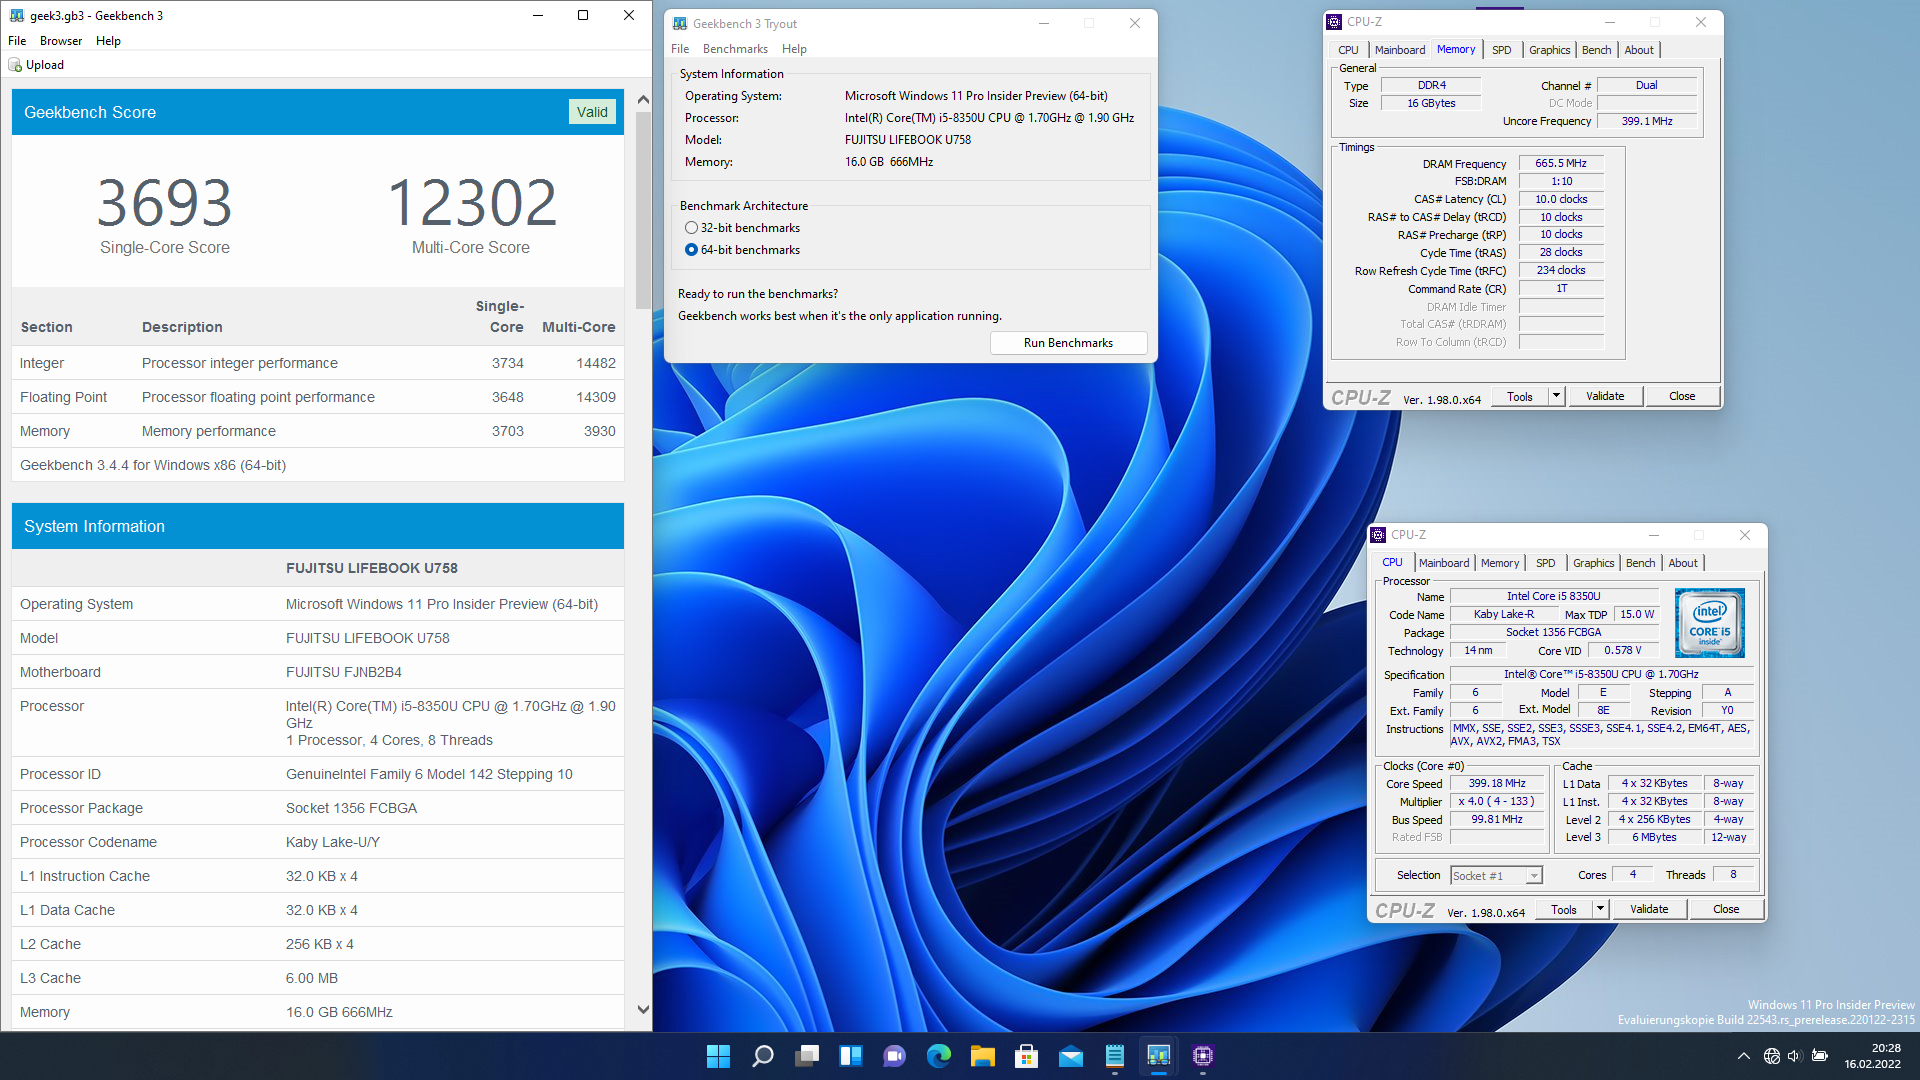This screenshot has height=1080, width=1920.
Task: Switch to SPD tab in CPU-Z Memory window
Action: (1501, 50)
